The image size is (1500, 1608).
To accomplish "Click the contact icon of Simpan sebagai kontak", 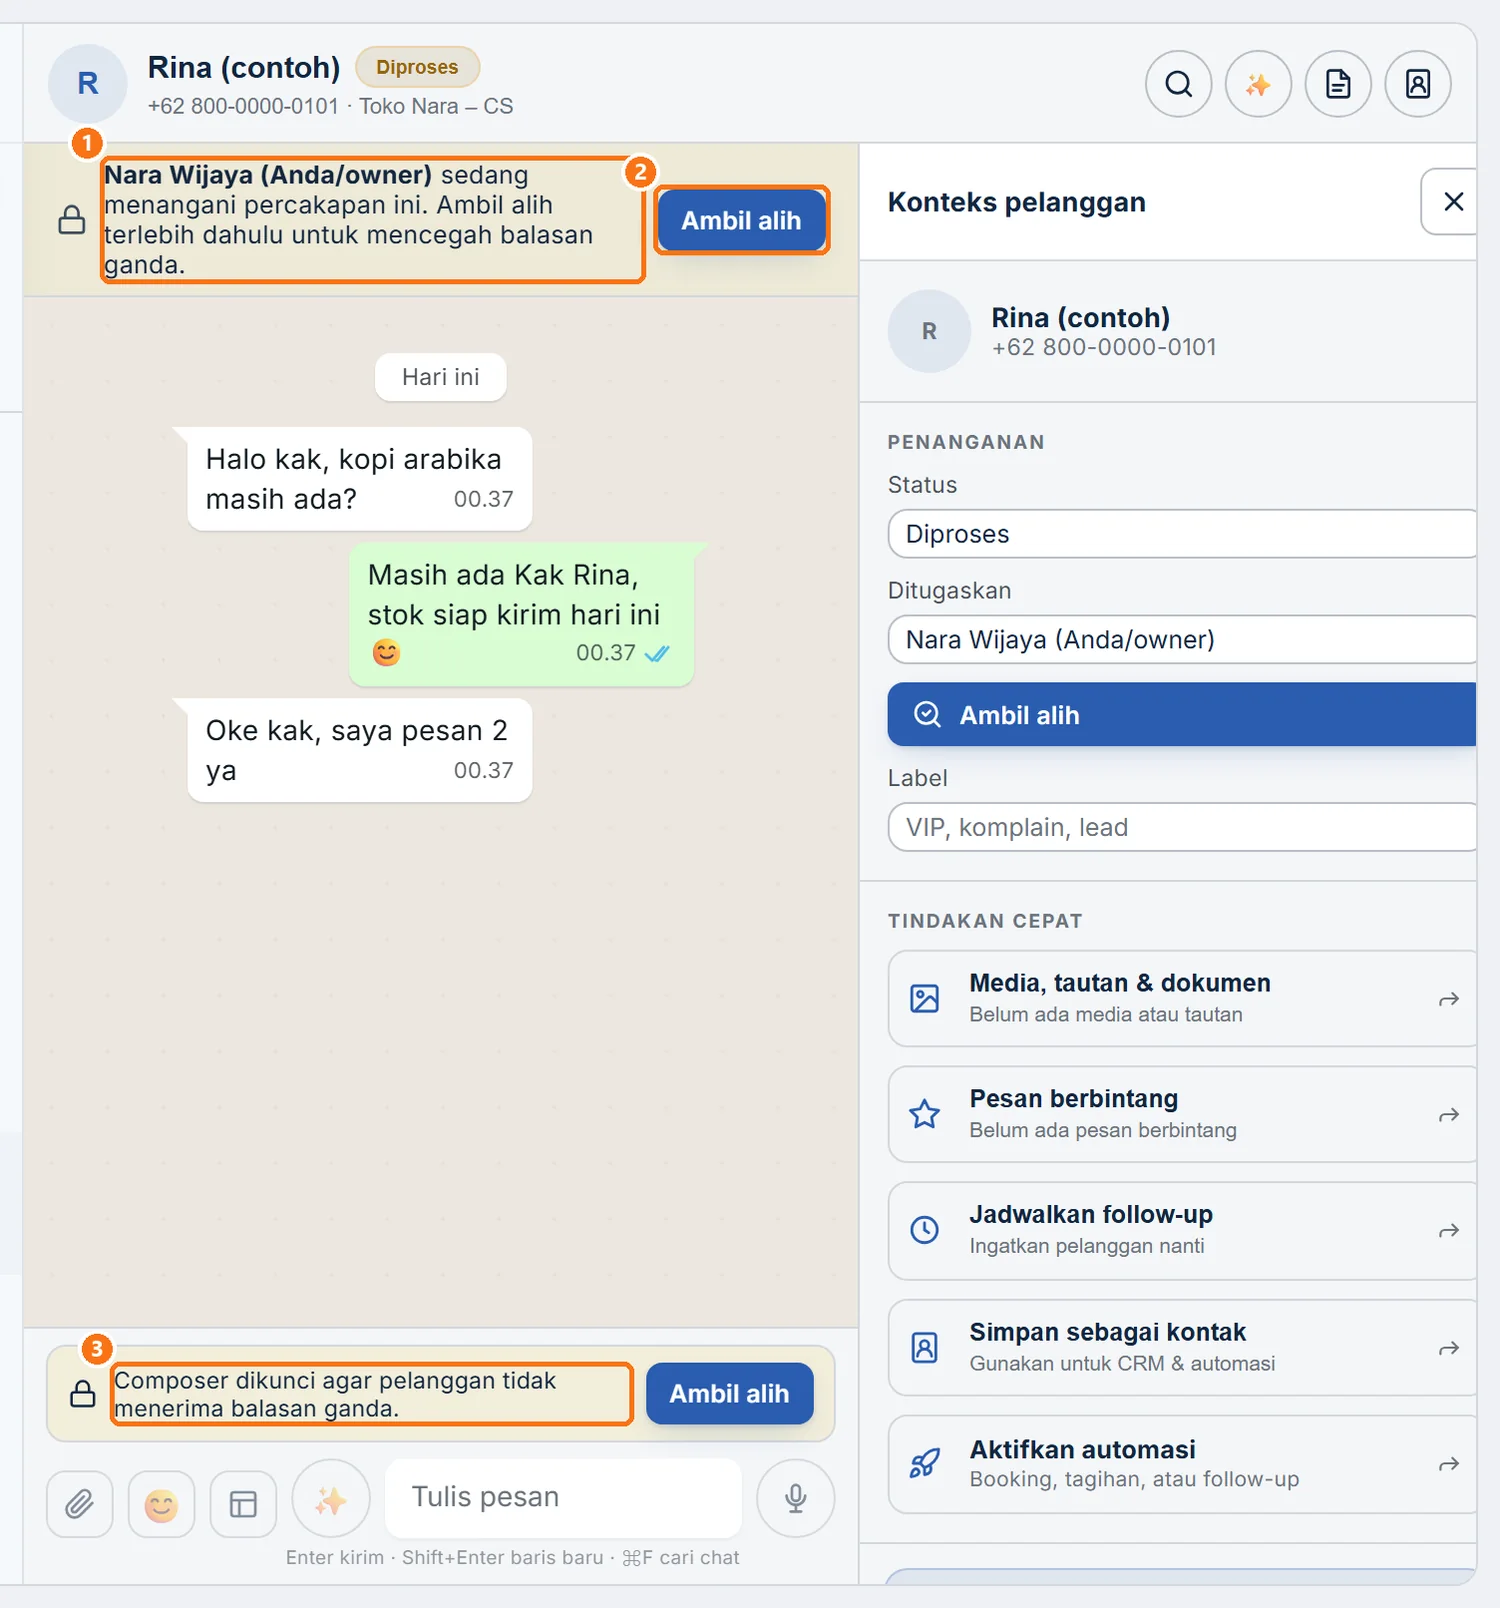I will pos(925,1348).
